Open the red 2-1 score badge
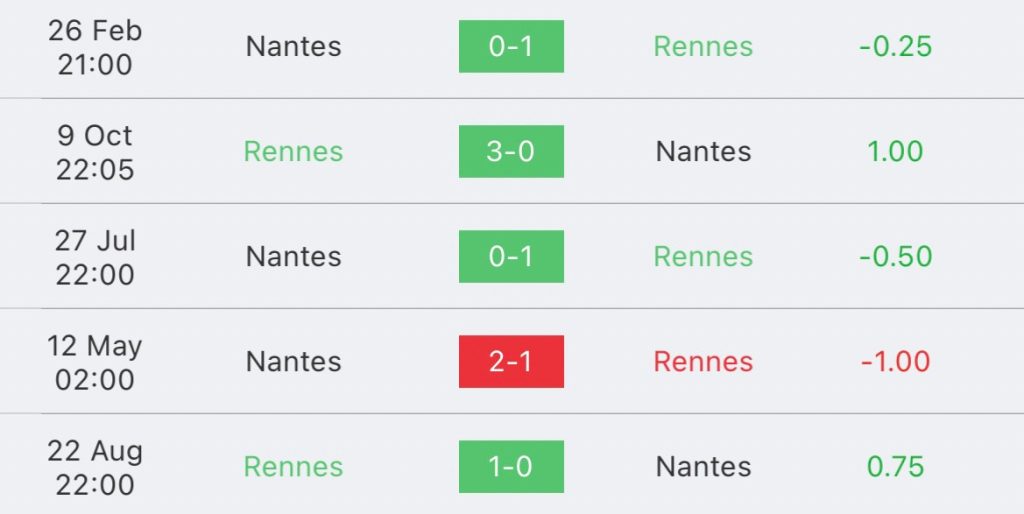This screenshot has height=514, width=1024. pyautogui.click(x=511, y=362)
